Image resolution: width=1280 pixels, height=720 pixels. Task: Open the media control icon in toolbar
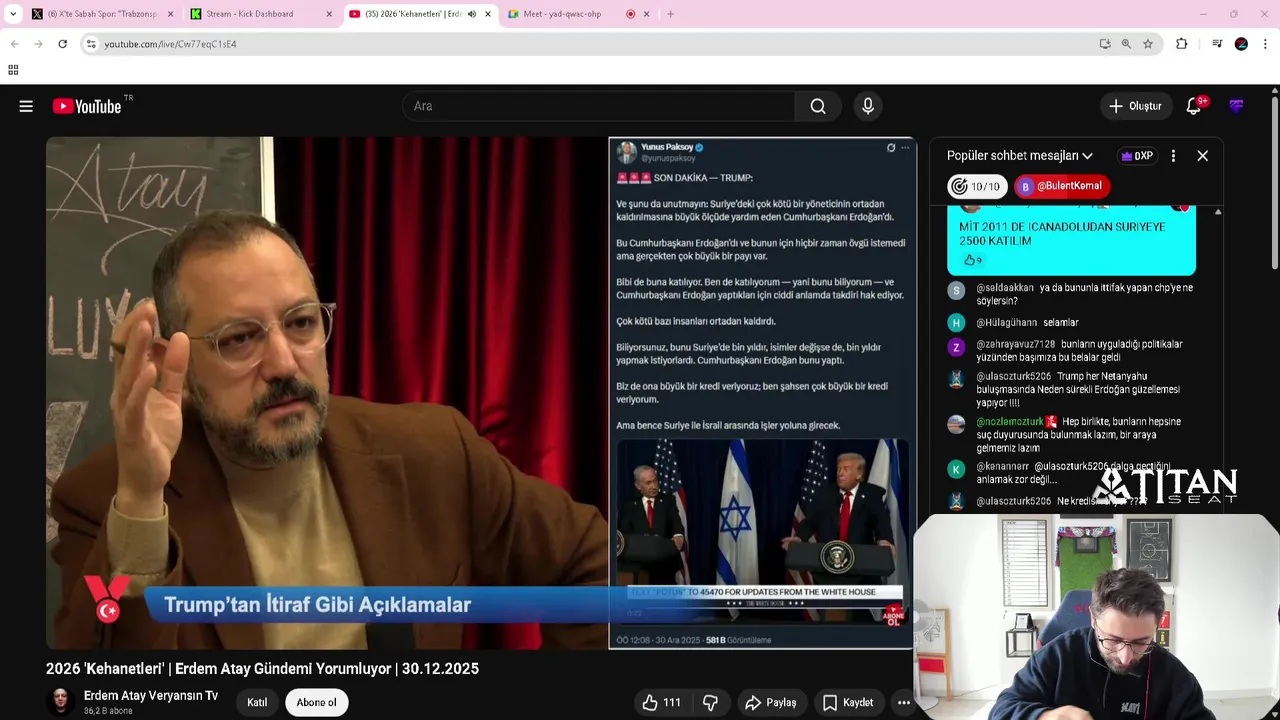1217,44
